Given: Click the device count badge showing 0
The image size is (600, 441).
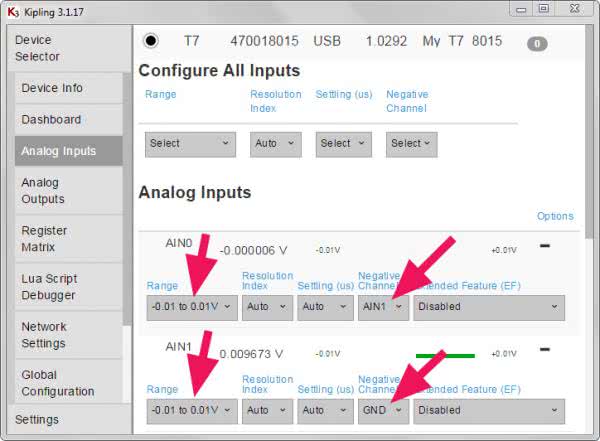Looking at the screenshot, I should [x=537, y=44].
